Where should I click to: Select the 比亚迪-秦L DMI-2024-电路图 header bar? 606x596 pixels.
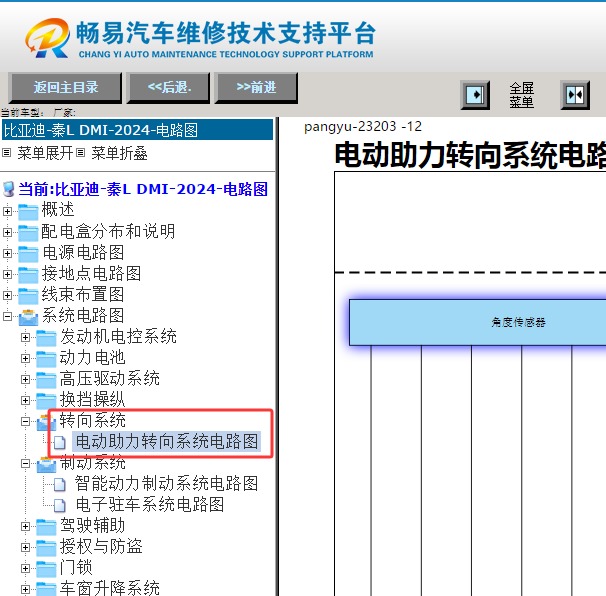point(137,130)
